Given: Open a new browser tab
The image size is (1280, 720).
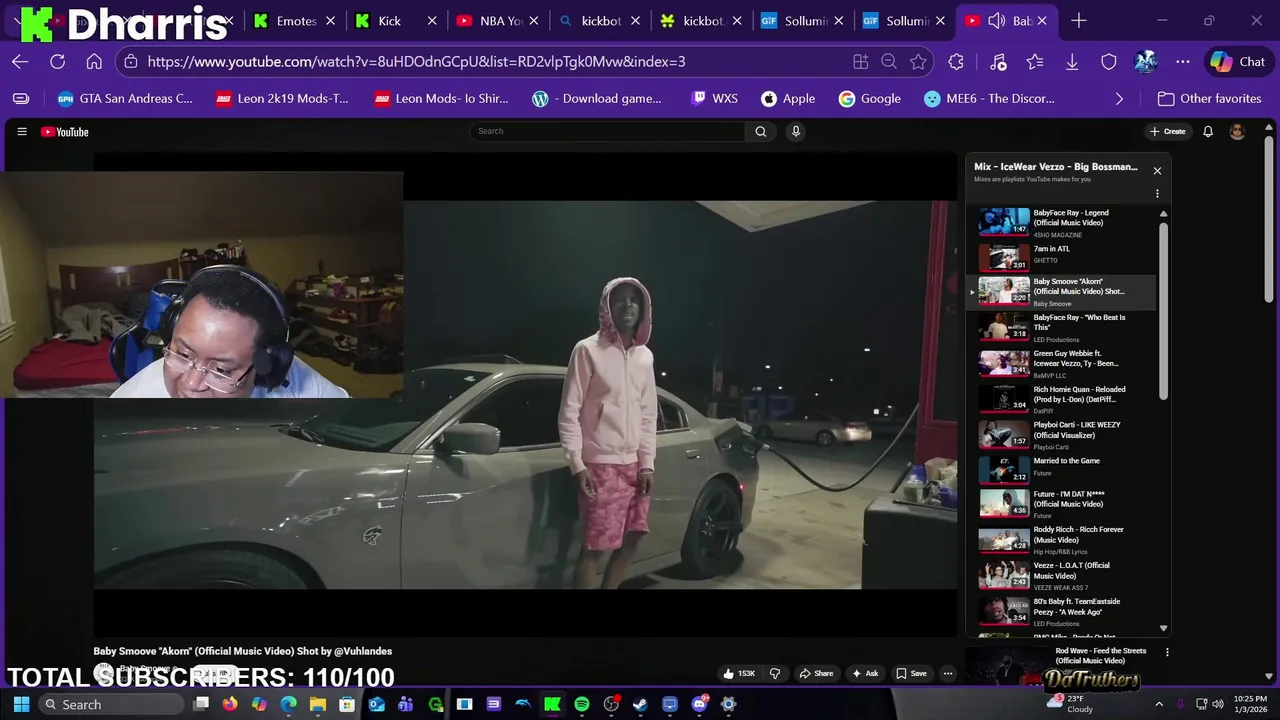Looking at the screenshot, I should coord(1078,21).
